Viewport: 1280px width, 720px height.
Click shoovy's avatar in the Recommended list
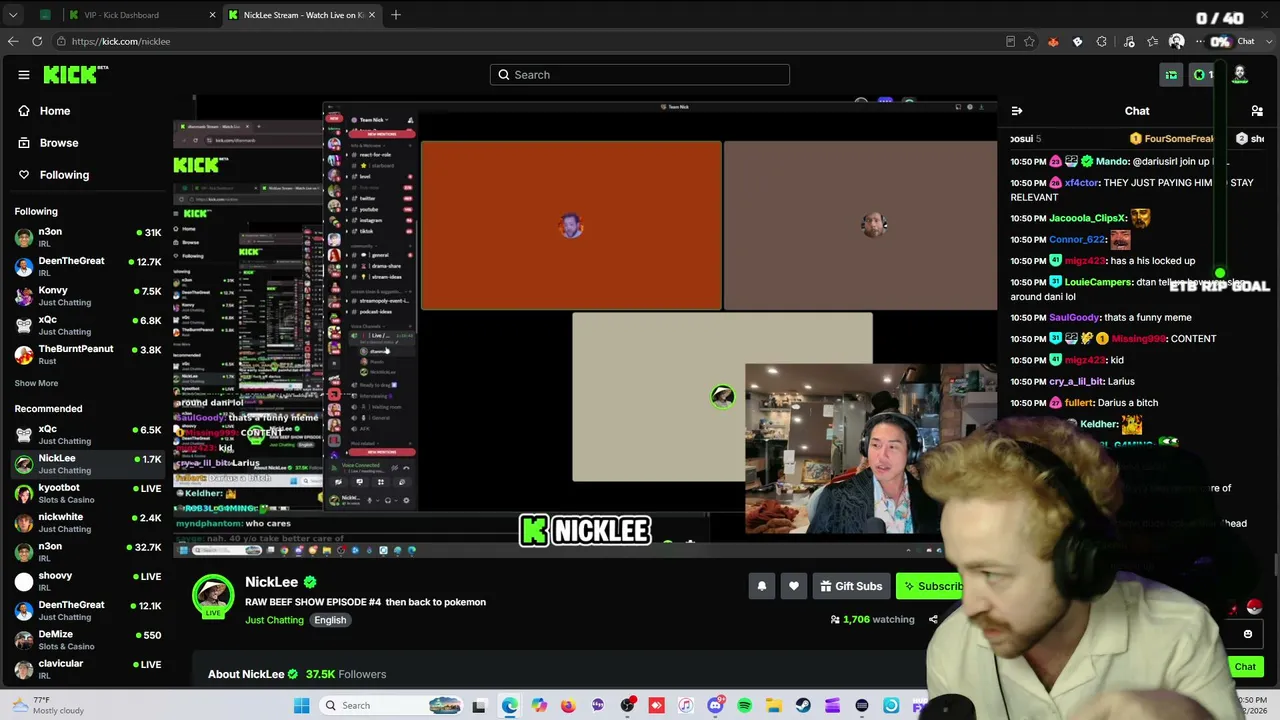24,581
